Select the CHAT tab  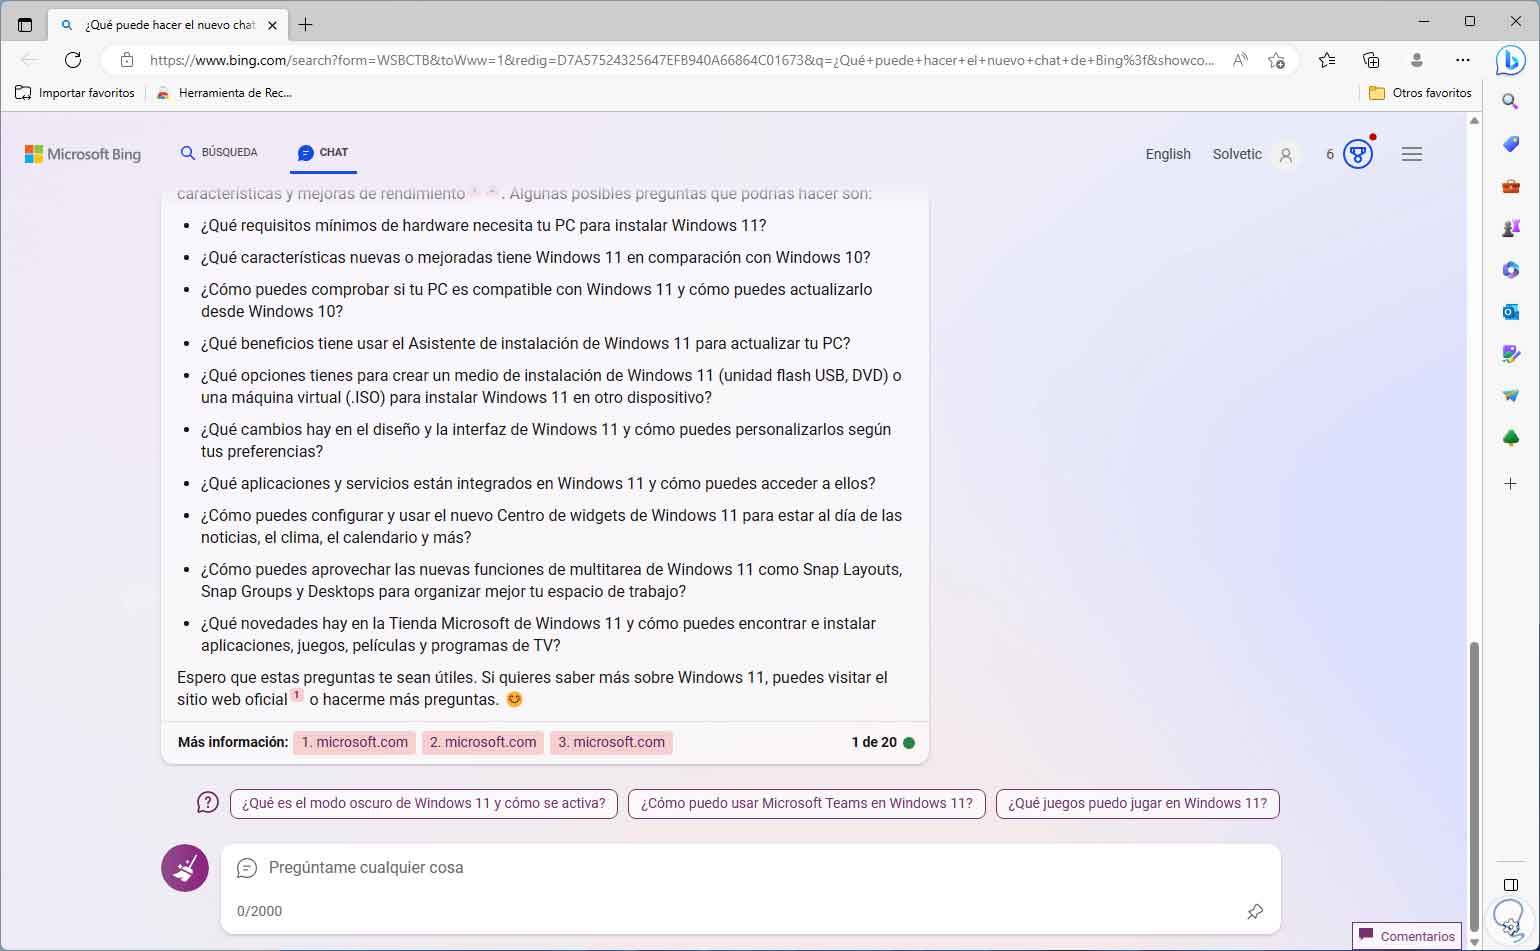(323, 153)
